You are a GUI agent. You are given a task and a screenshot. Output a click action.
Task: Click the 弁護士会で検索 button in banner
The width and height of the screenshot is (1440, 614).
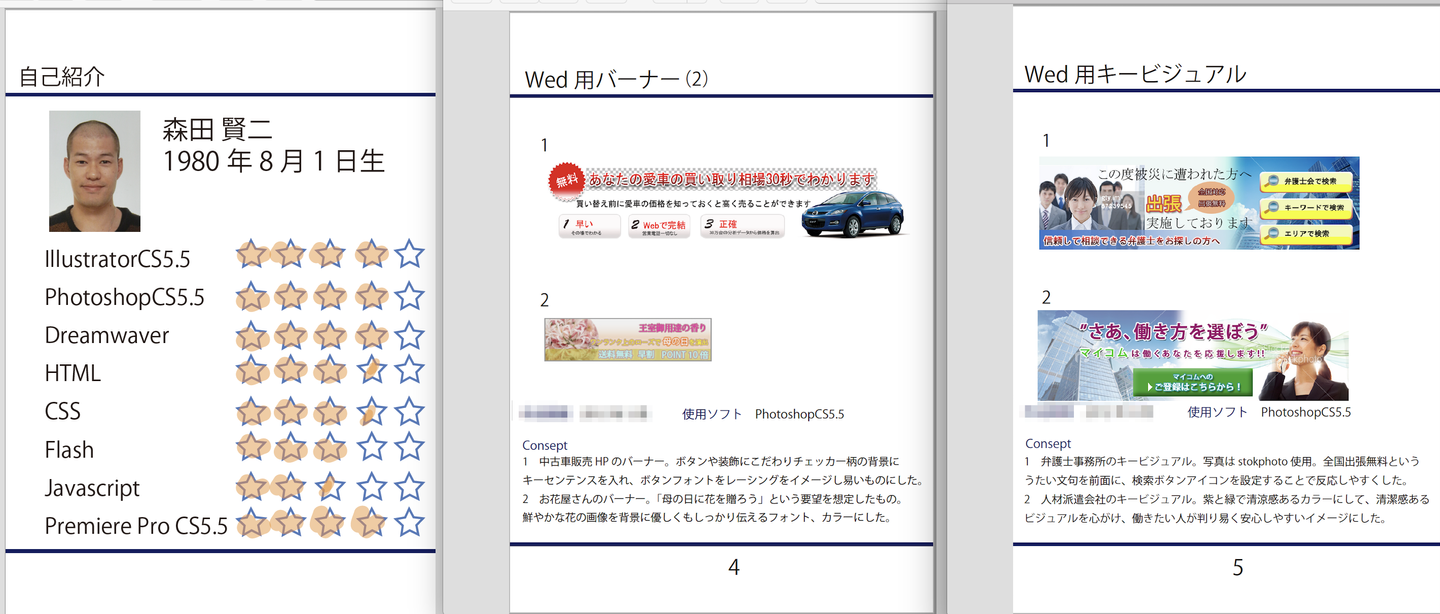pyautogui.click(x=1306, y=183)
